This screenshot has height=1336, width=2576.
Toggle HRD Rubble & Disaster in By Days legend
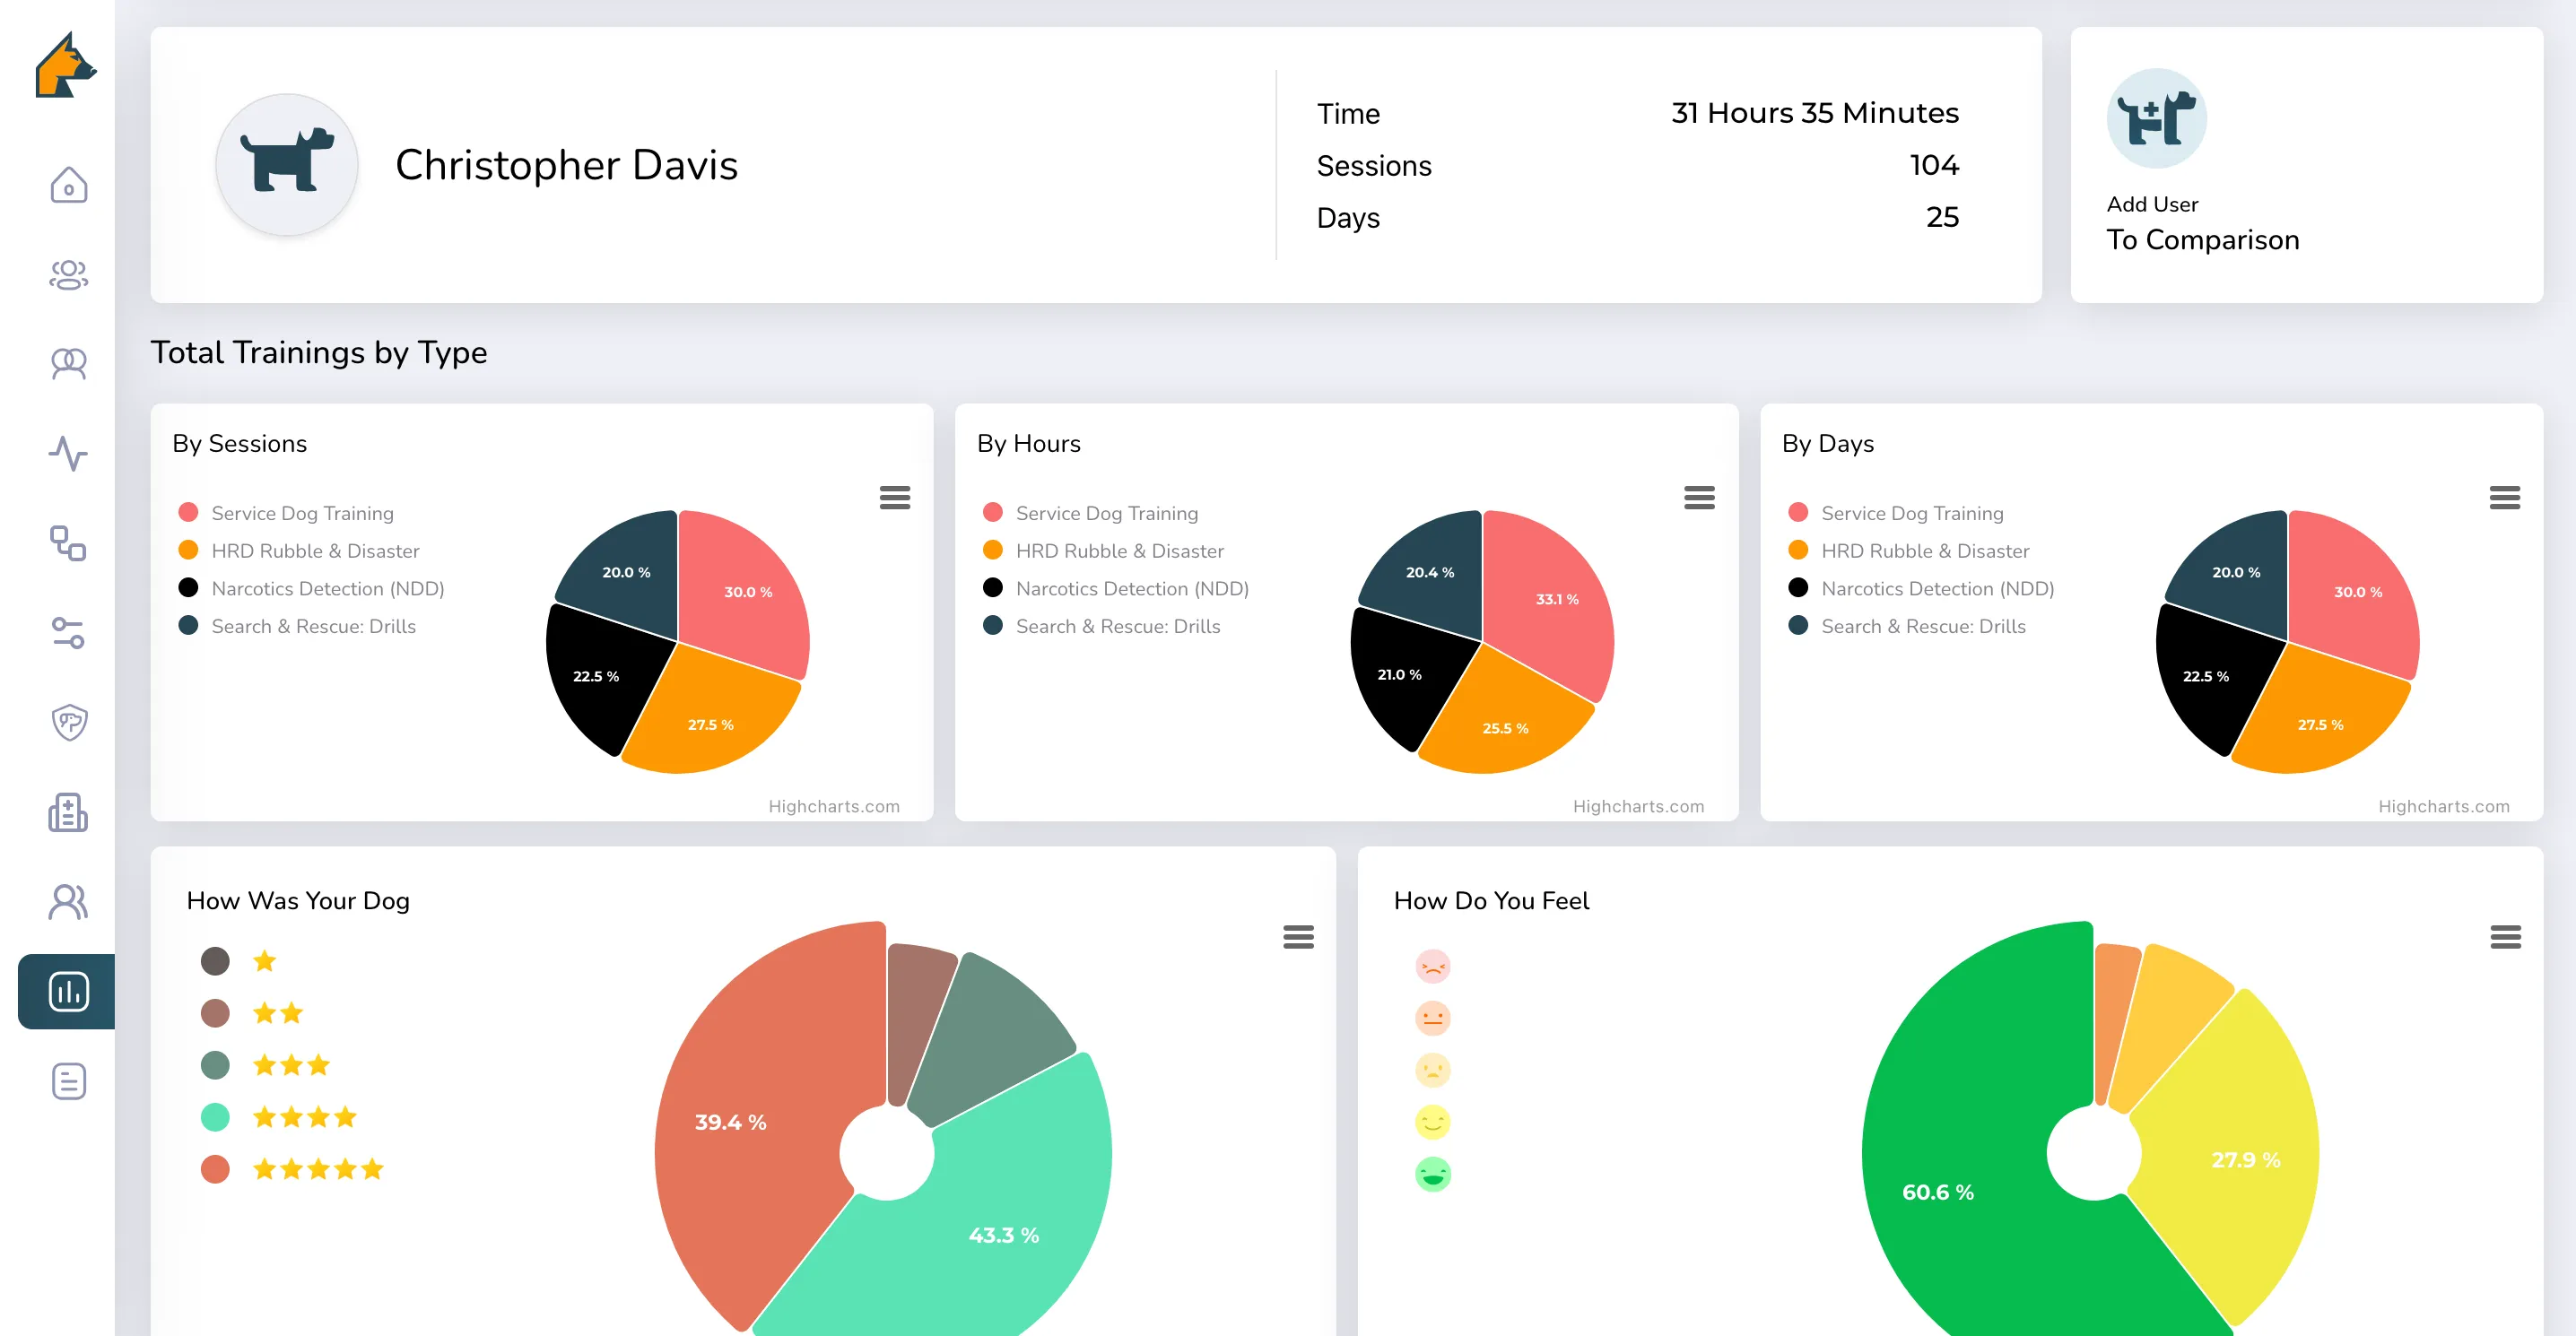pyautogui.click(x=1908, y=551)
